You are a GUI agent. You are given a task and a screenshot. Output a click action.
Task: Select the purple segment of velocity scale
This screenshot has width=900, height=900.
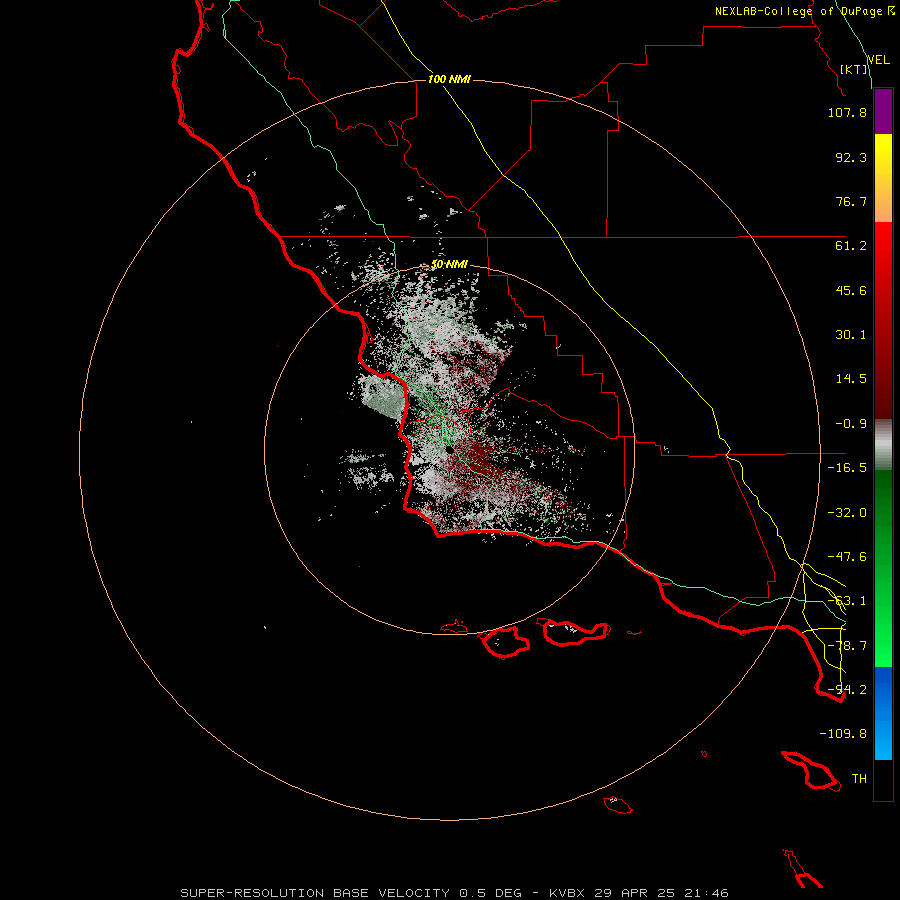883,111
